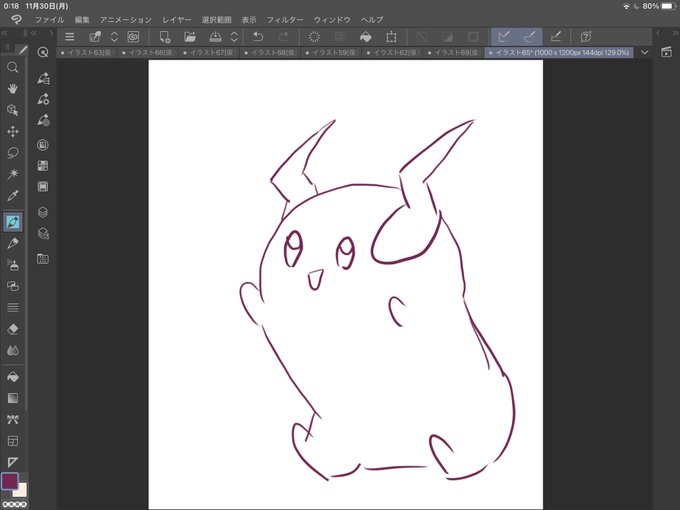Select the Operation object tool

(x=13, y=110)
